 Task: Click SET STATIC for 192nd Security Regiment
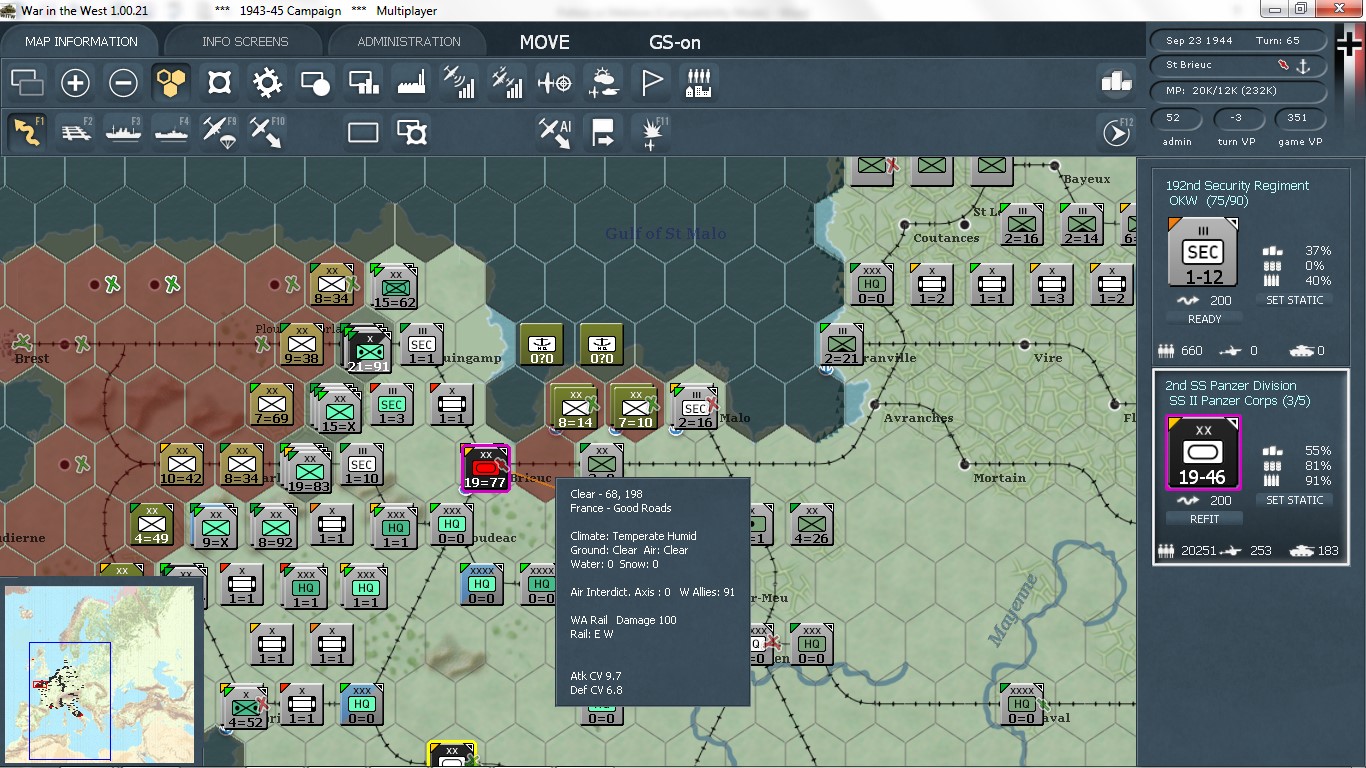click(1295, 300)
